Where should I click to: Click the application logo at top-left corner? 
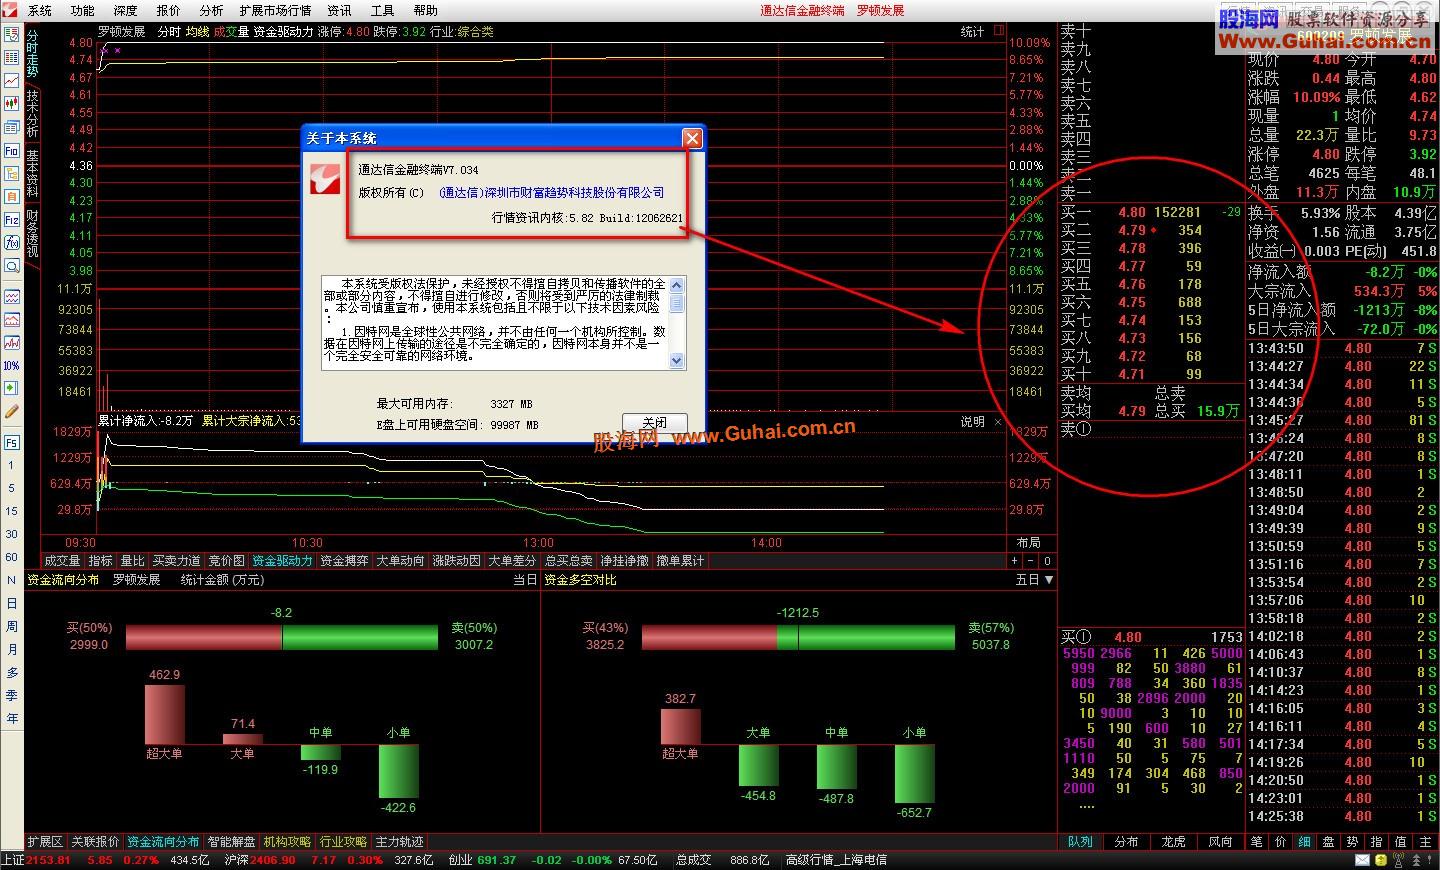click(9, 10)
